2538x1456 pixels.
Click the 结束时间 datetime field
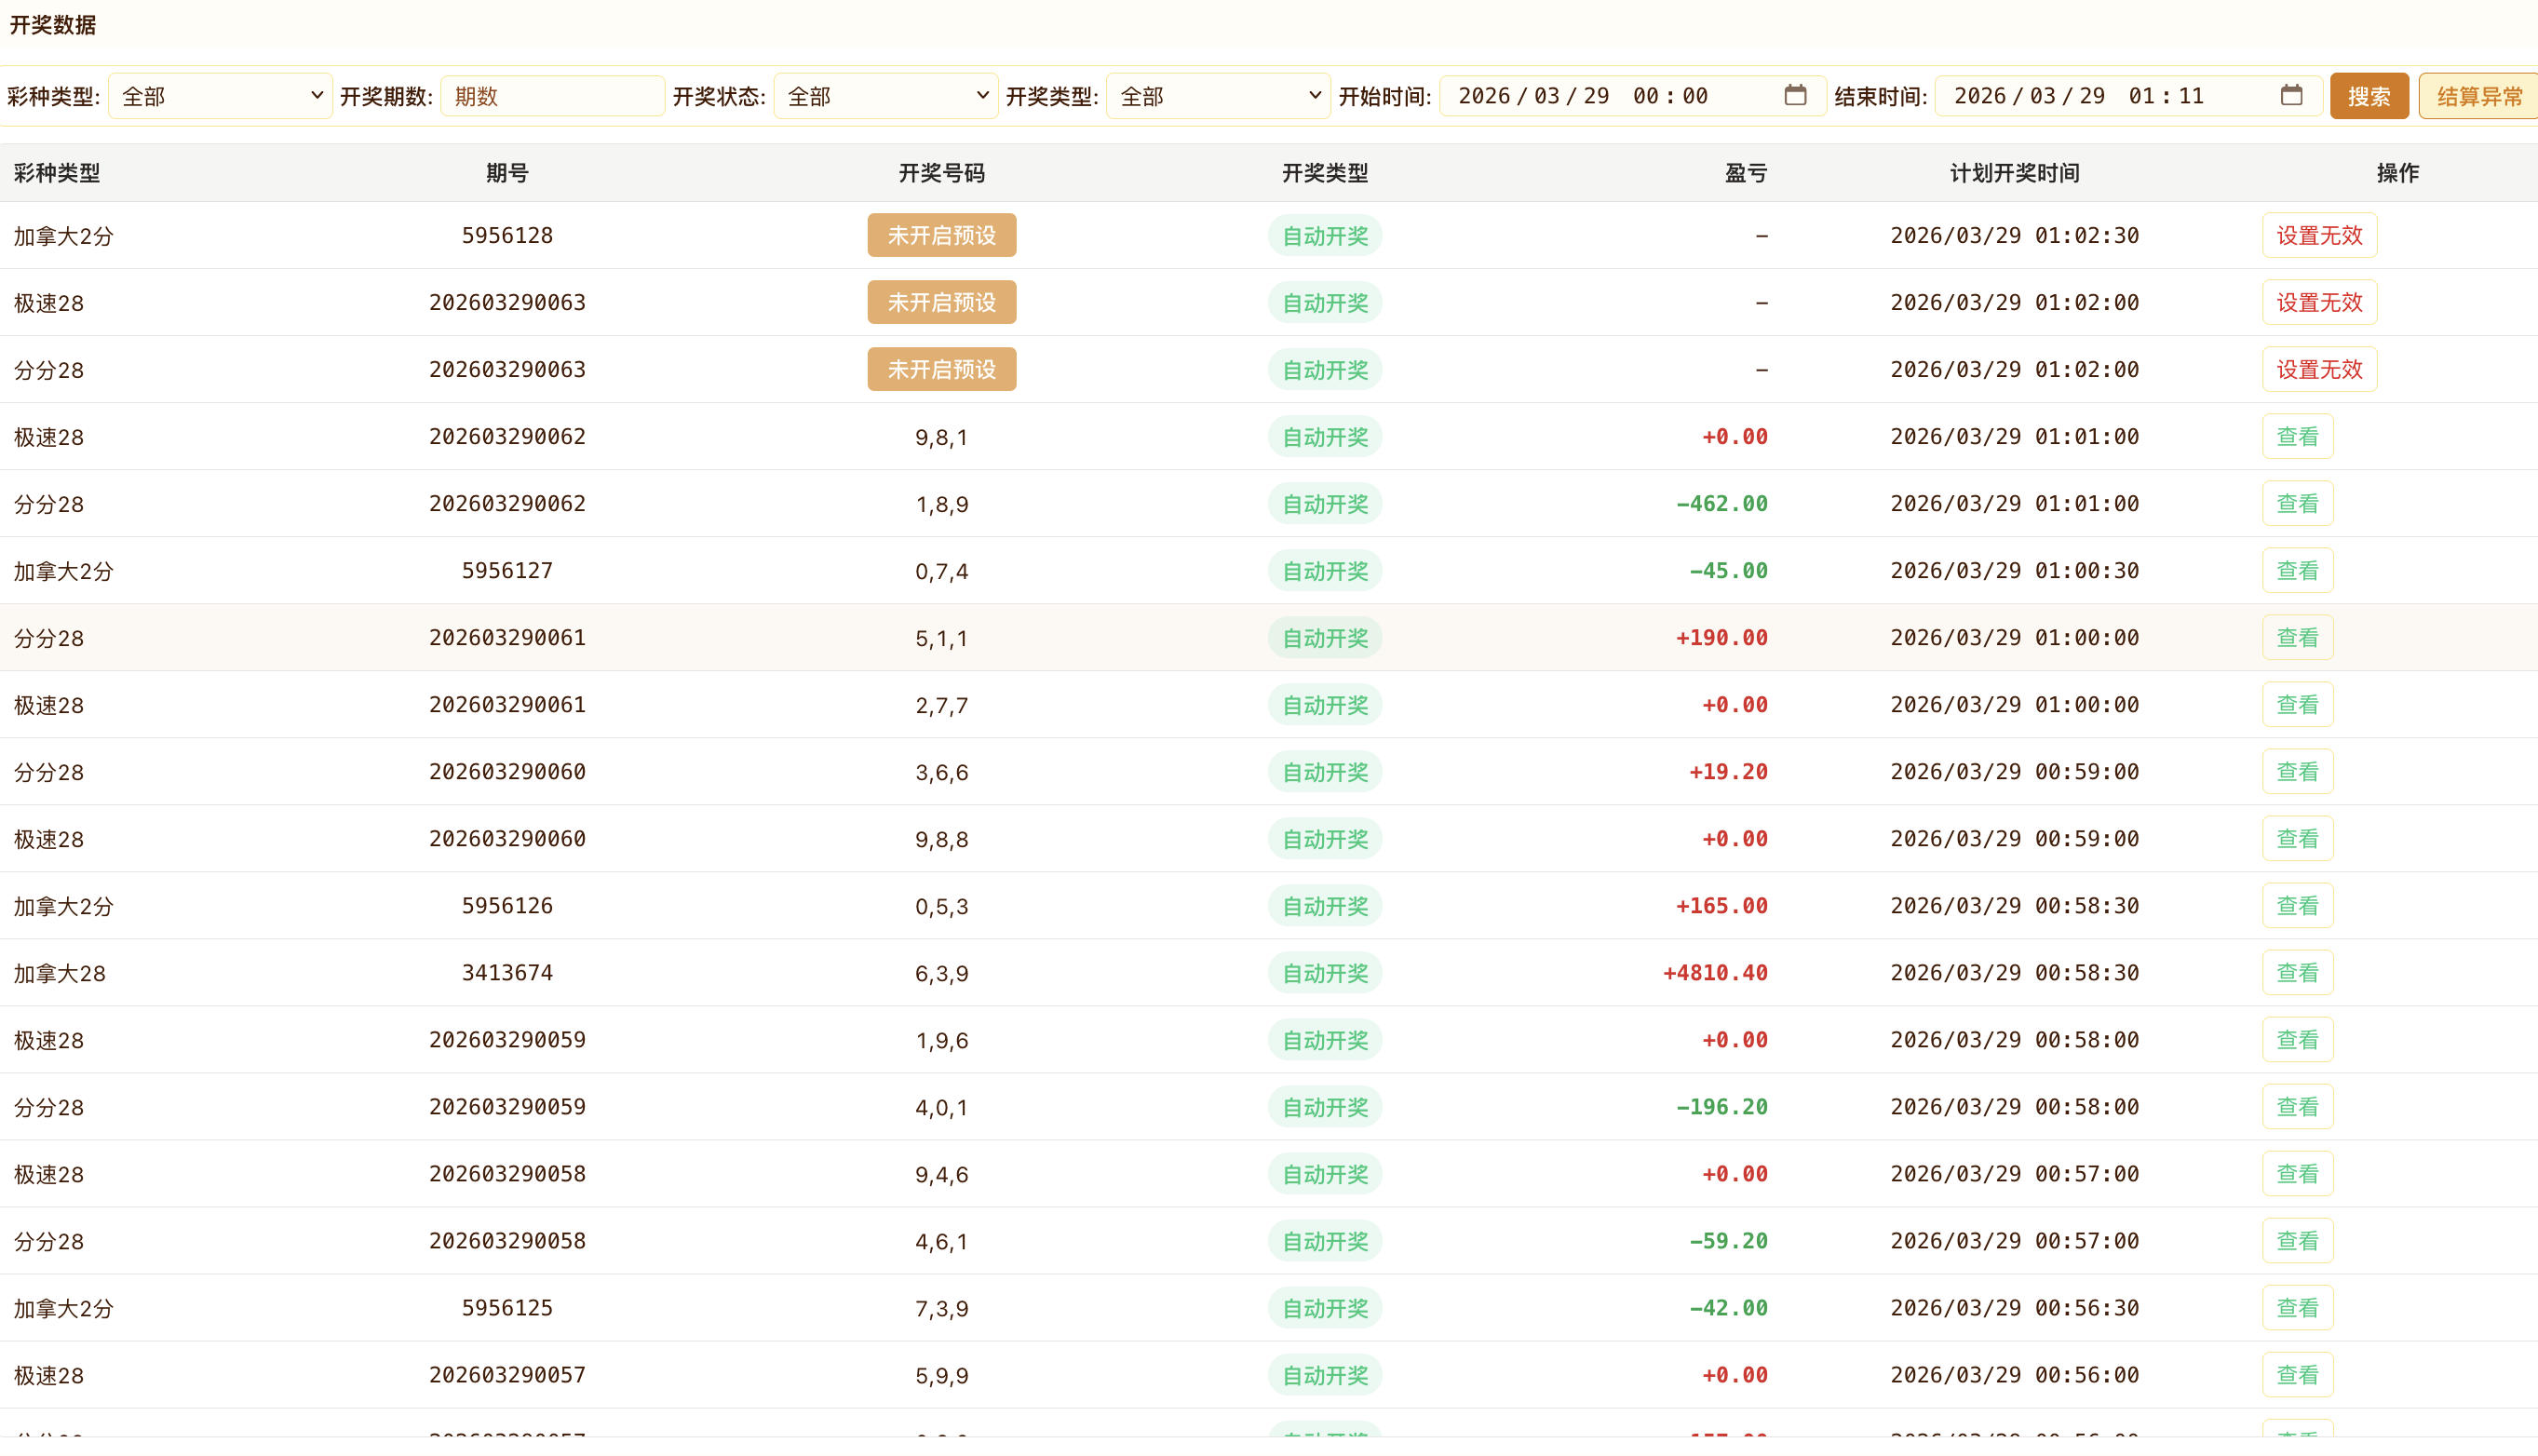(2128, 96)
